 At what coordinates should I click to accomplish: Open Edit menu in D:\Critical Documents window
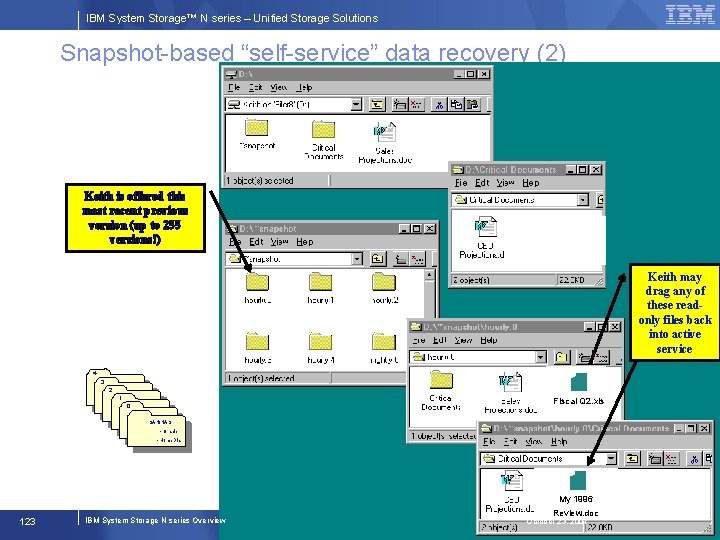coord(482,183)
